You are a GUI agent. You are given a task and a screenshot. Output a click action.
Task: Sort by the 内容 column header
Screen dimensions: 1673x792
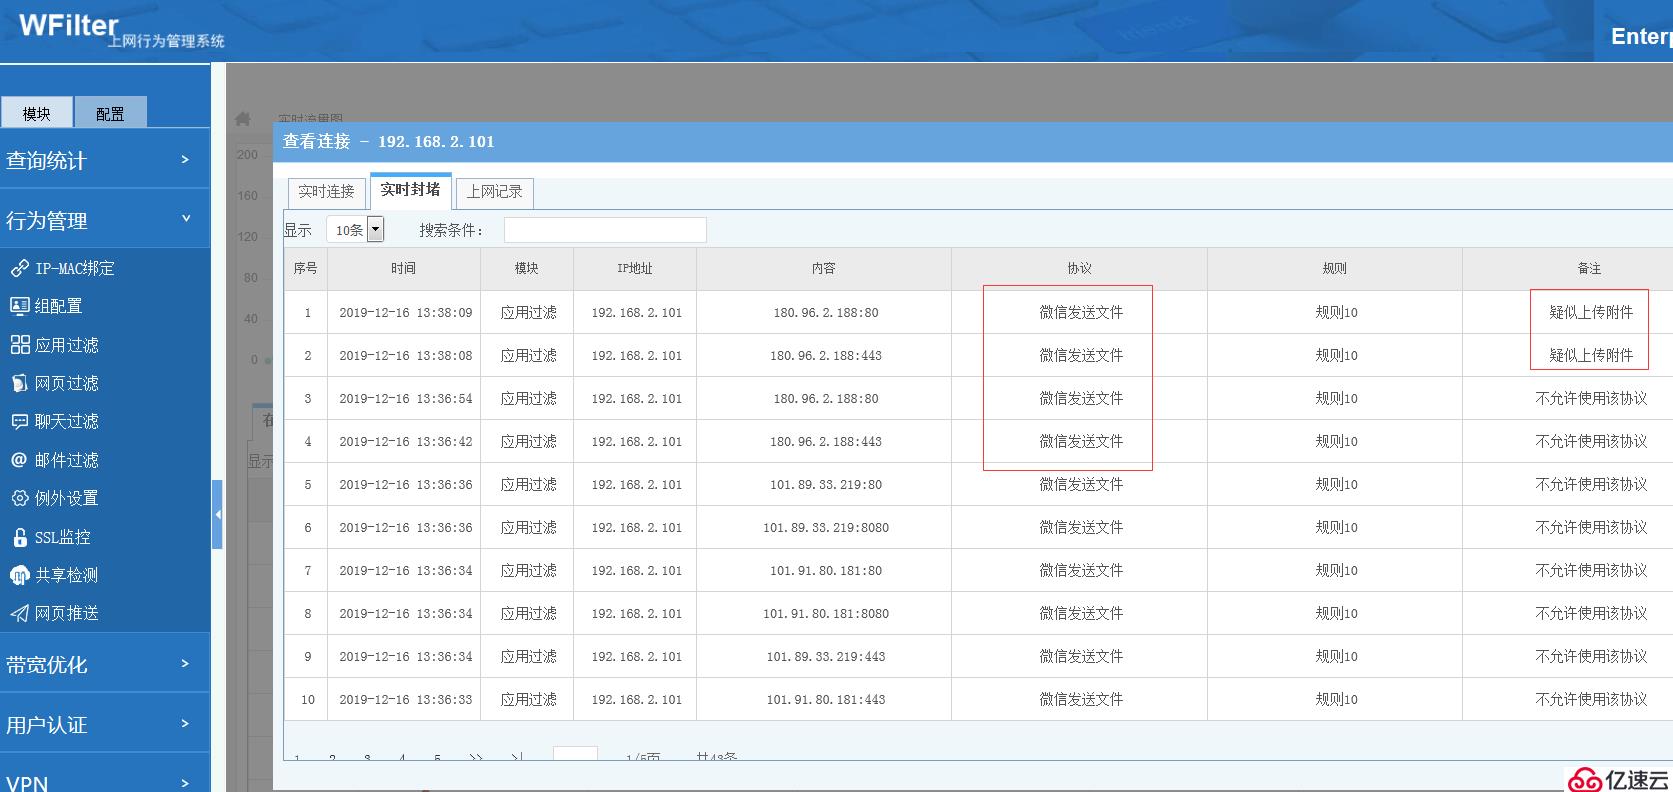pyautogui.click(x=824, y=268)
